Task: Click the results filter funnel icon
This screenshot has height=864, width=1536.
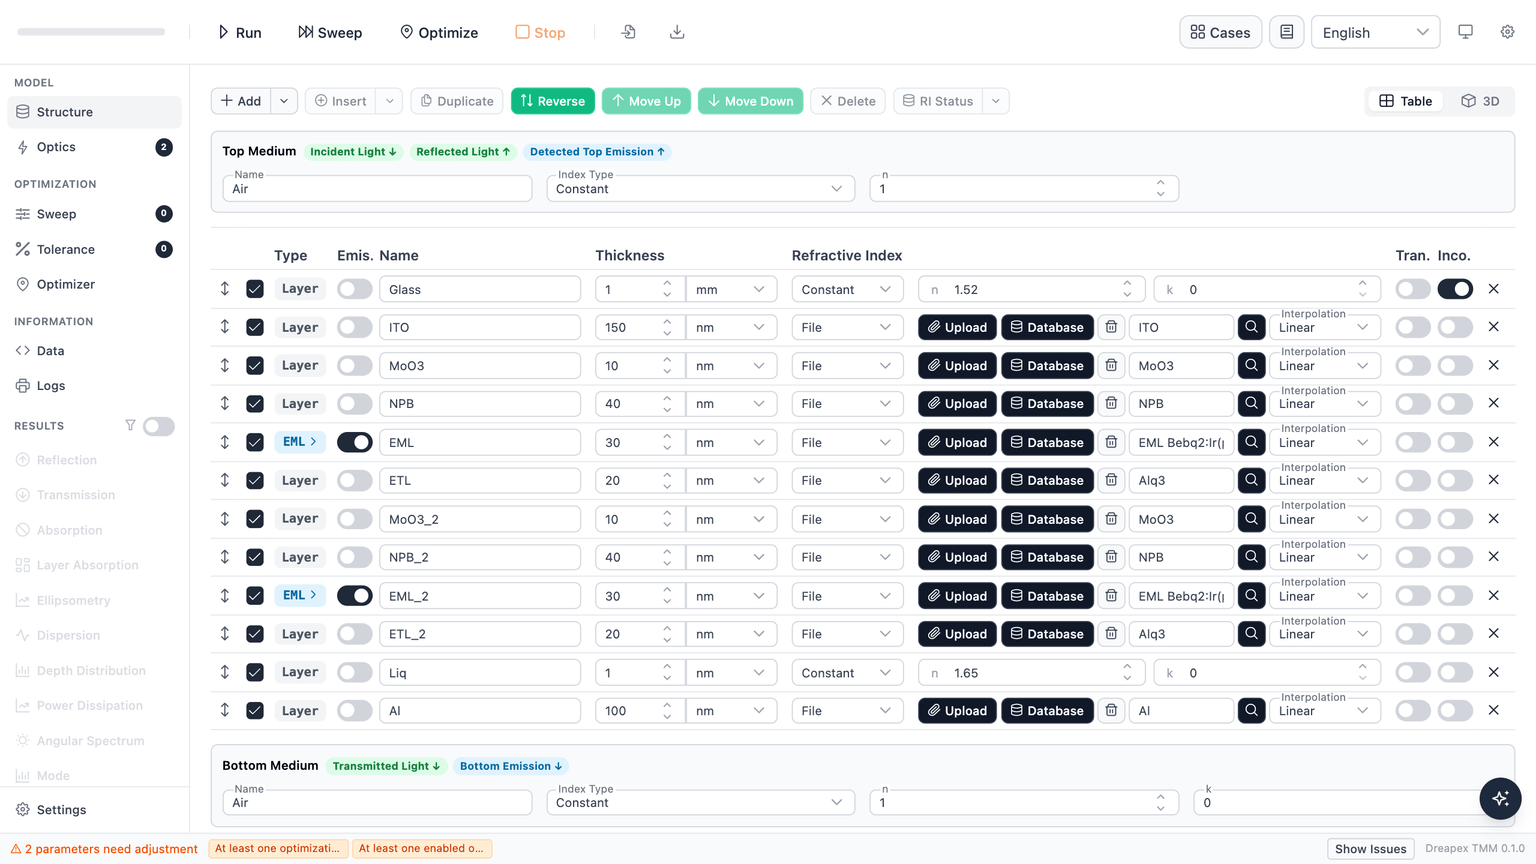Action: coord(130,426)
